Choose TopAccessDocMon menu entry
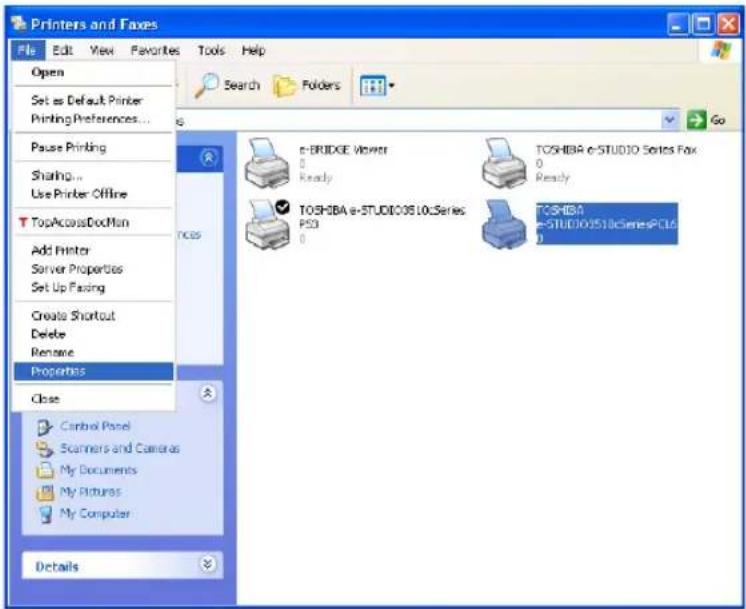The width and height of the screenshot is (746, 609). [x=94, y=222]
